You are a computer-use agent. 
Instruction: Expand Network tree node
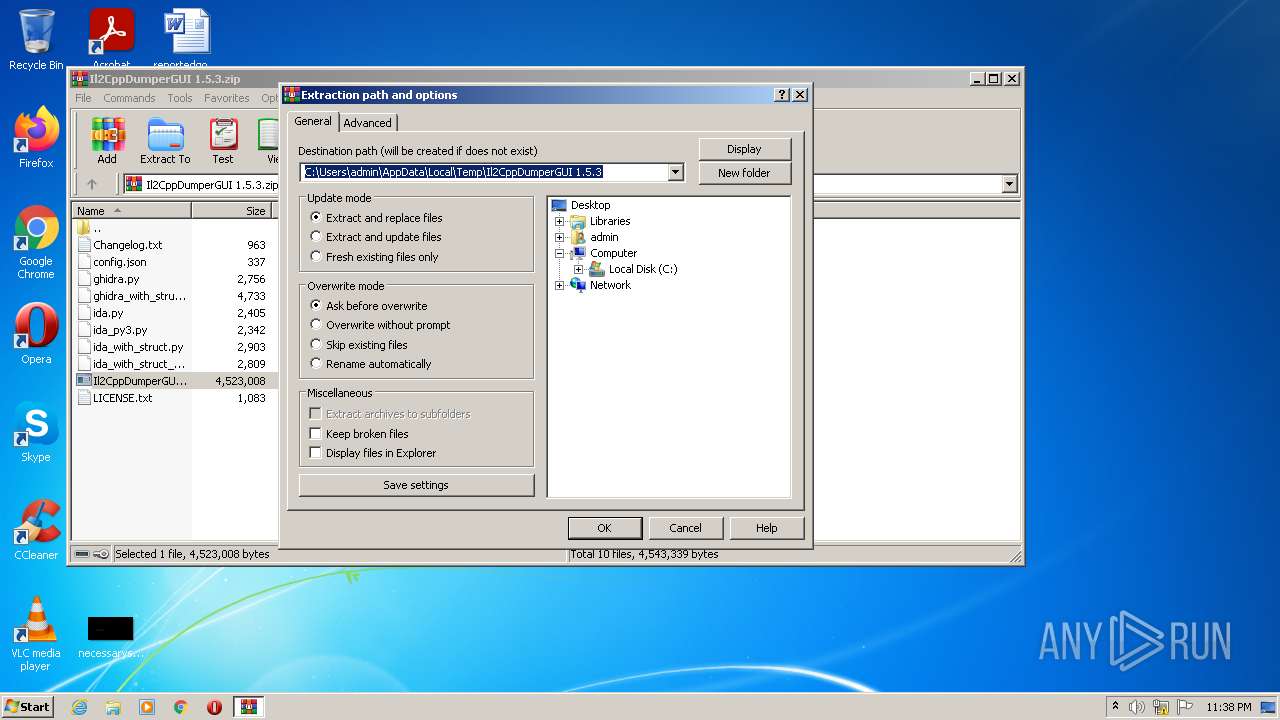pos(560,285)
